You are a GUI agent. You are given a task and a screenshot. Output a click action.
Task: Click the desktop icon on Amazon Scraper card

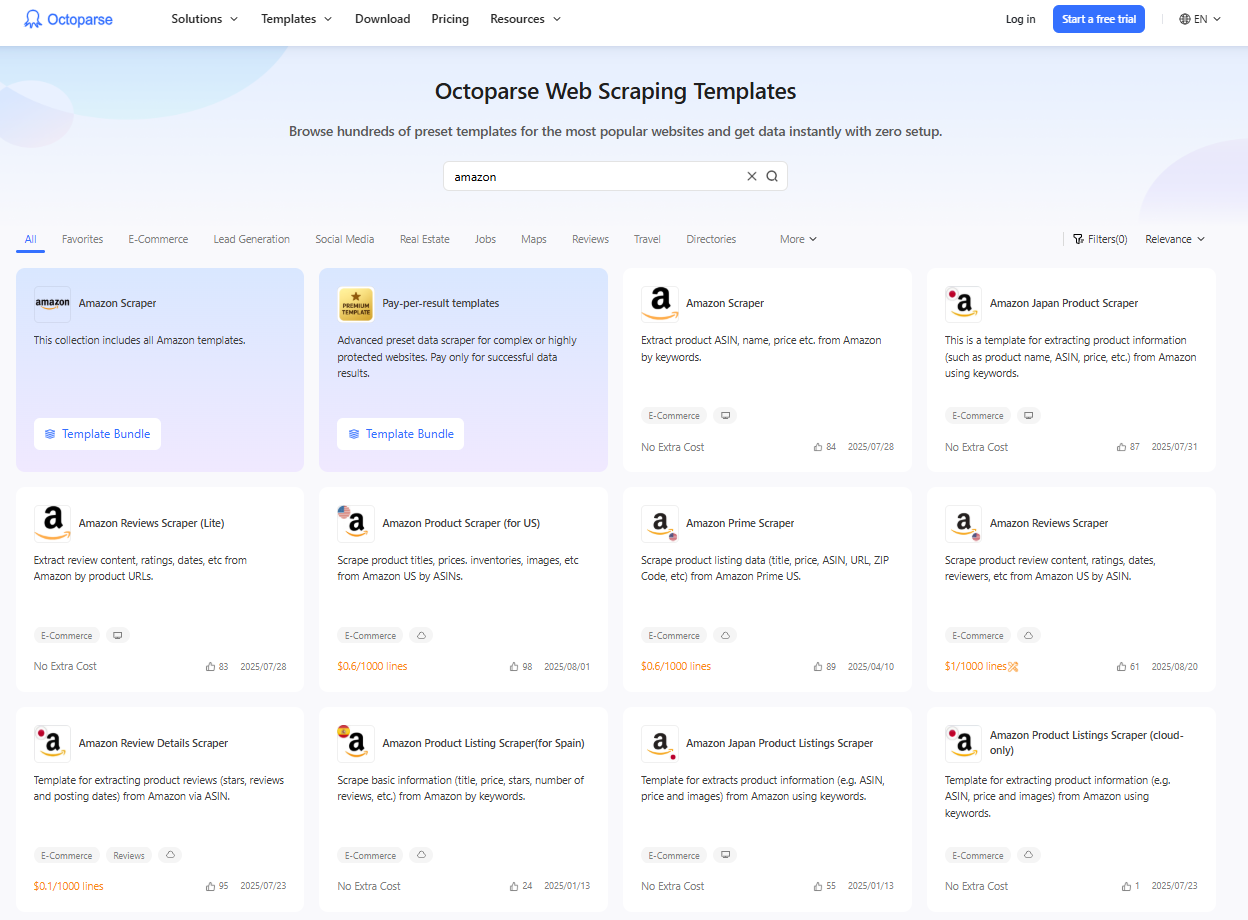(725, 415)
